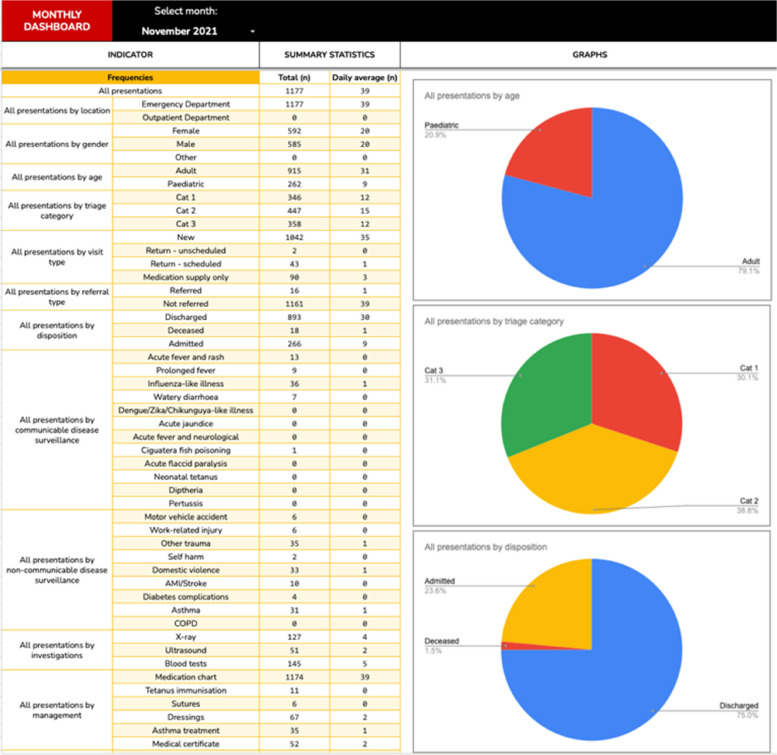Select the Medication supply only row label

(186, 277)
